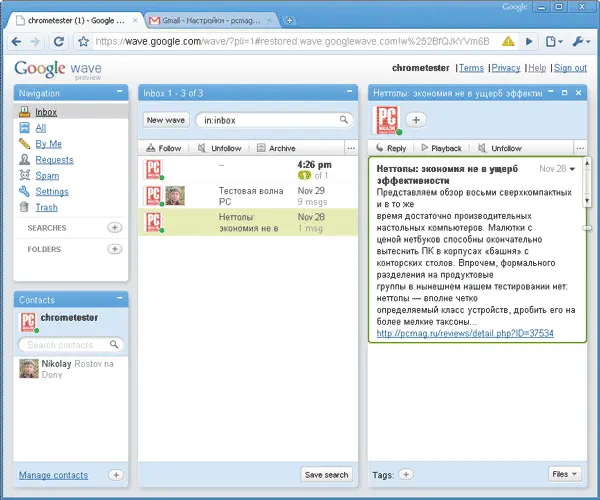Screen dimensions: 600x500
Task: Click the Trash bin icon
Action: (x=24, y=207)
